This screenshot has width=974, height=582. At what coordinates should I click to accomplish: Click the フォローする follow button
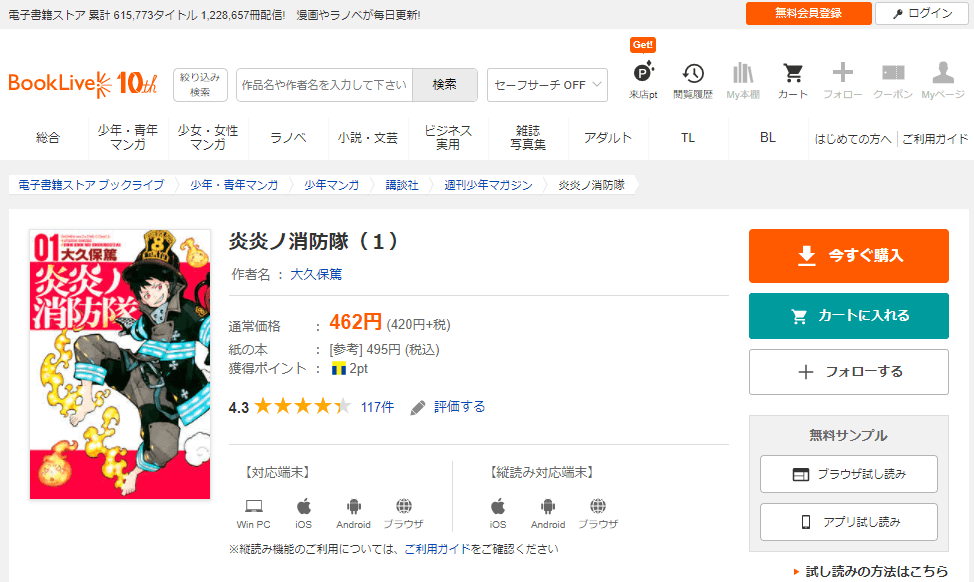[848, 372]
